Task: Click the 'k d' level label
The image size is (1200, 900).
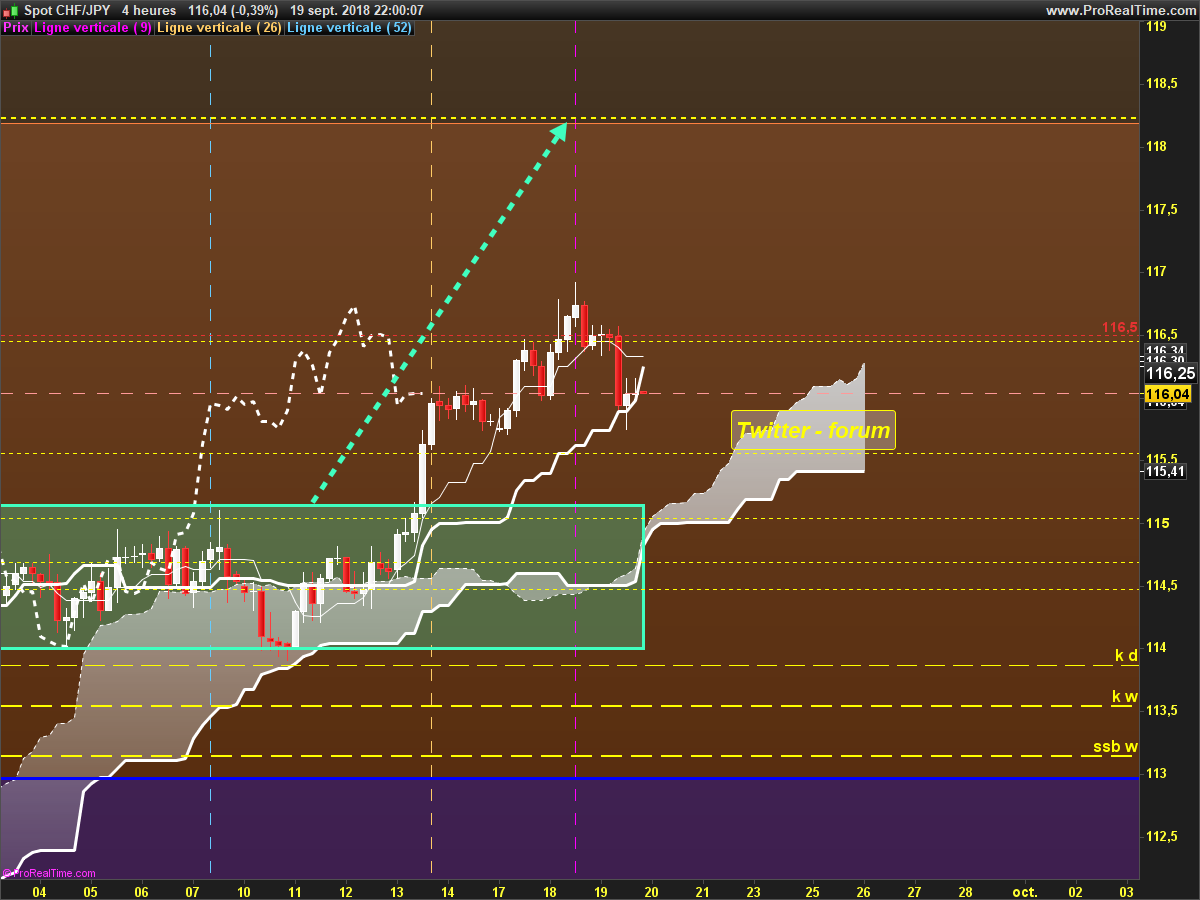Action: click(1126, 656)
